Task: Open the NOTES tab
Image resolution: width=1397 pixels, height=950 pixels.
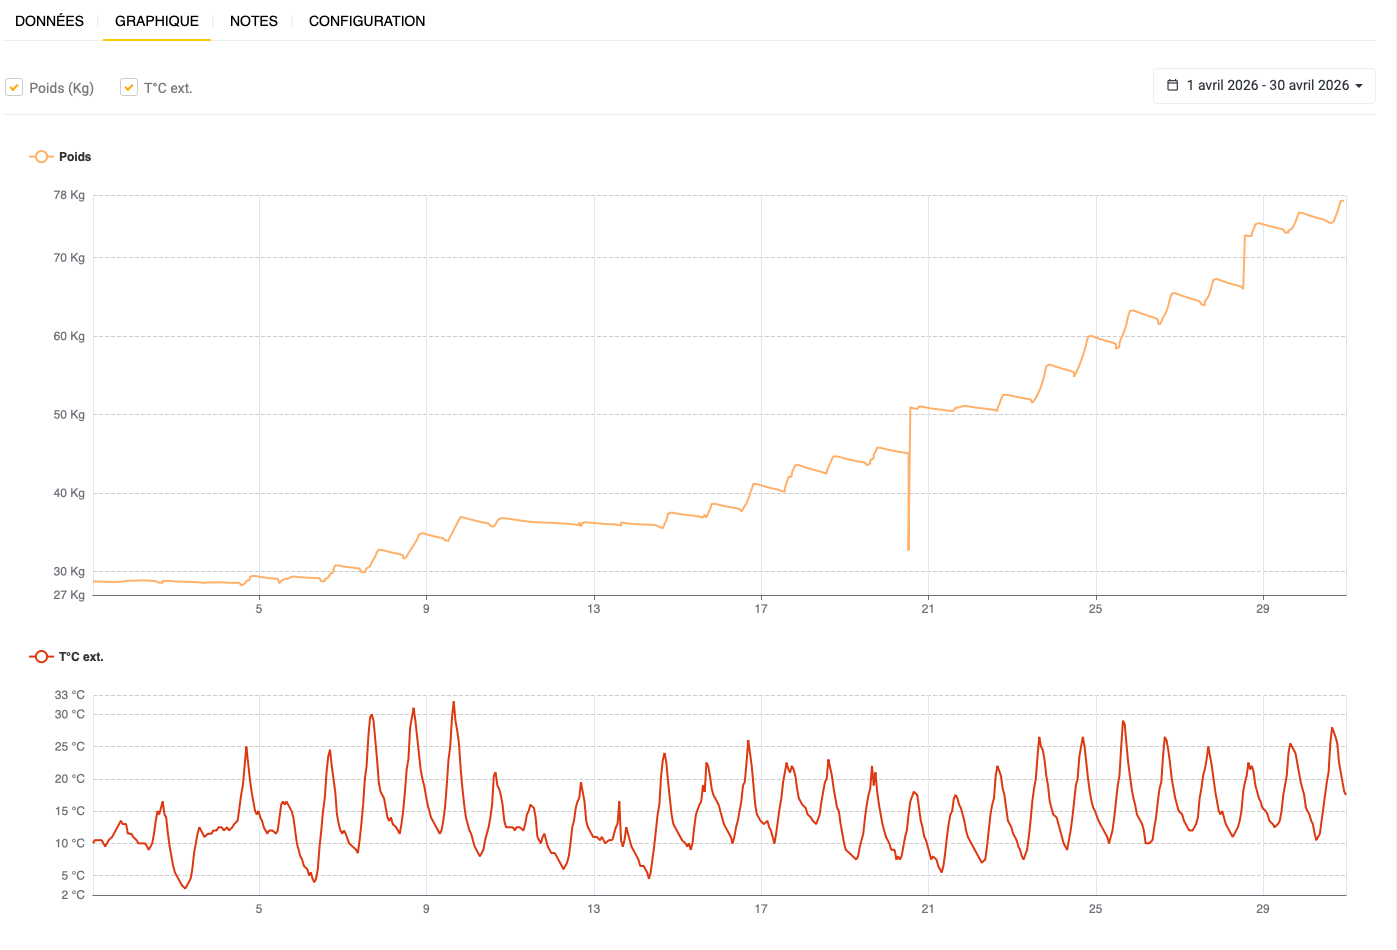Action: click(x=254, y=21)
